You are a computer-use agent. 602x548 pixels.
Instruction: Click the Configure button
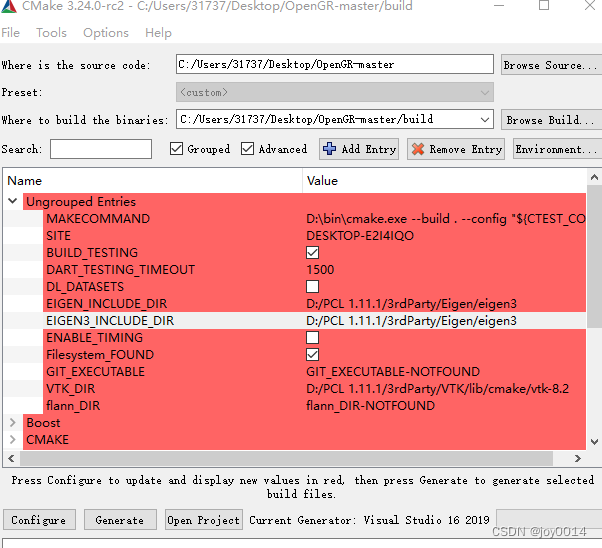point(39,520)
